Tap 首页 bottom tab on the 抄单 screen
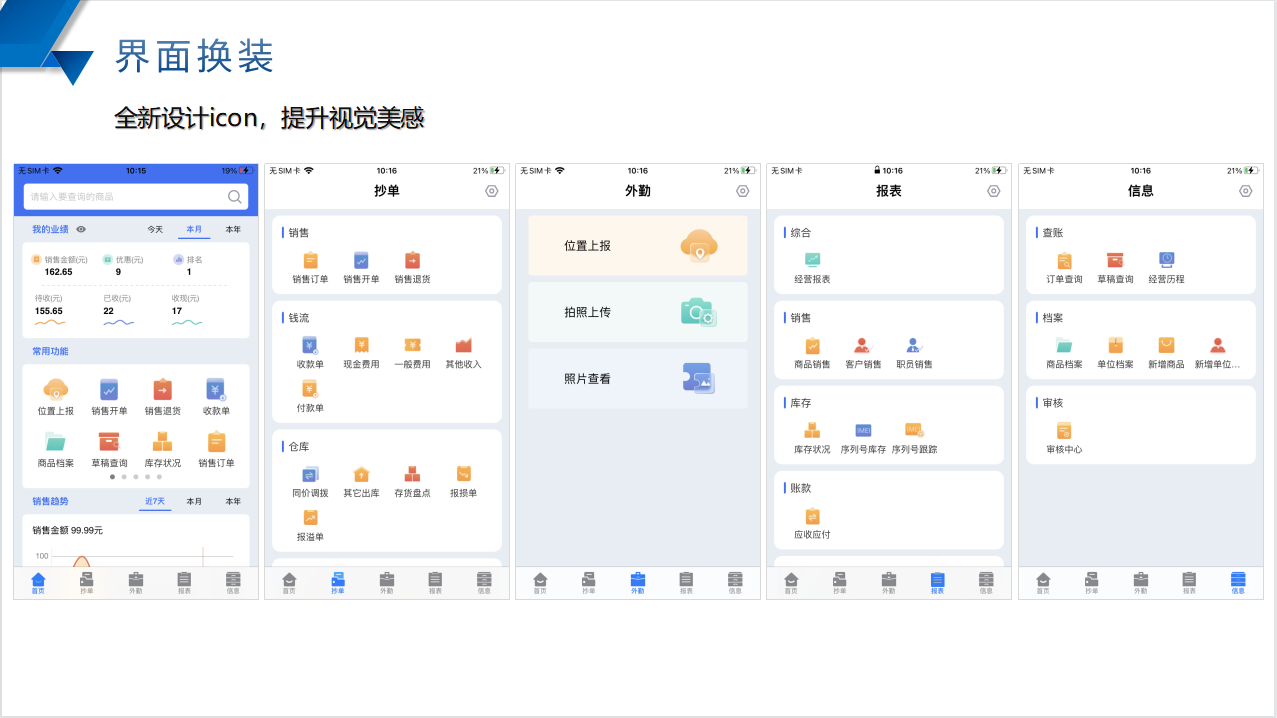 click(289, 583)
